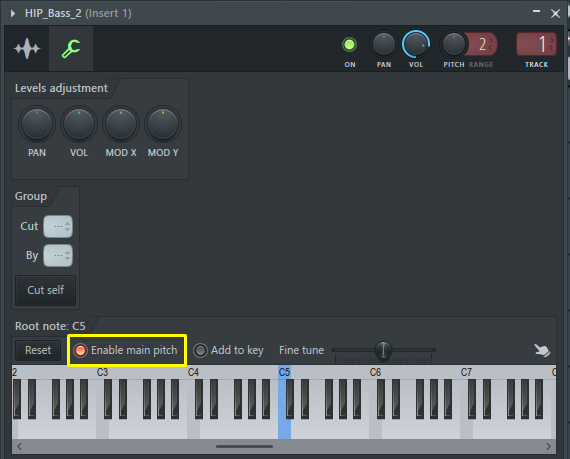This screenshot has height=459, width=570.
Task: Click the PITCH knob in header
Action: pyautogui.click(x=453, y=44)
